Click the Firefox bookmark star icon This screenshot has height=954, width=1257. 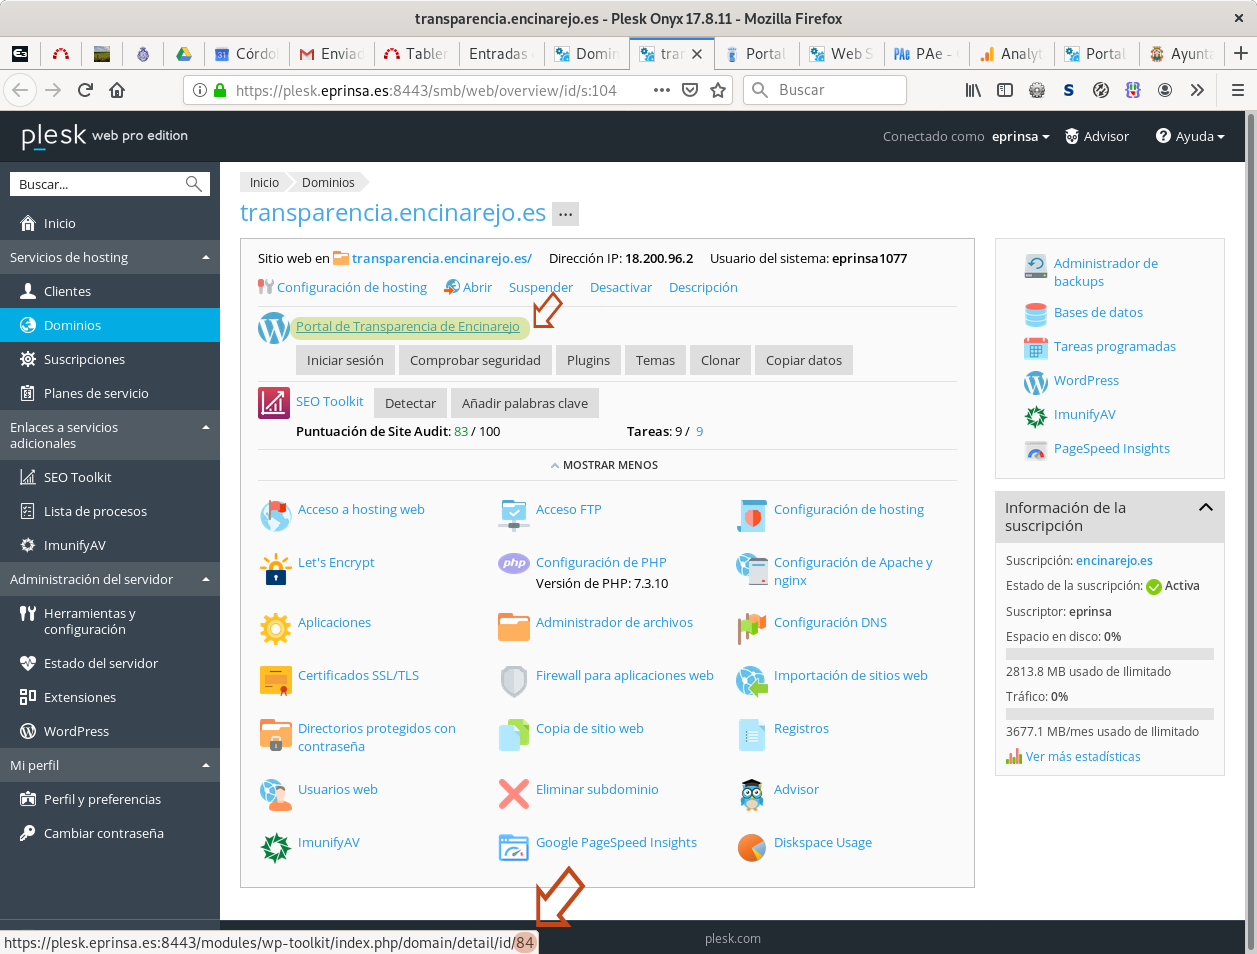click(x=718, y=90)
